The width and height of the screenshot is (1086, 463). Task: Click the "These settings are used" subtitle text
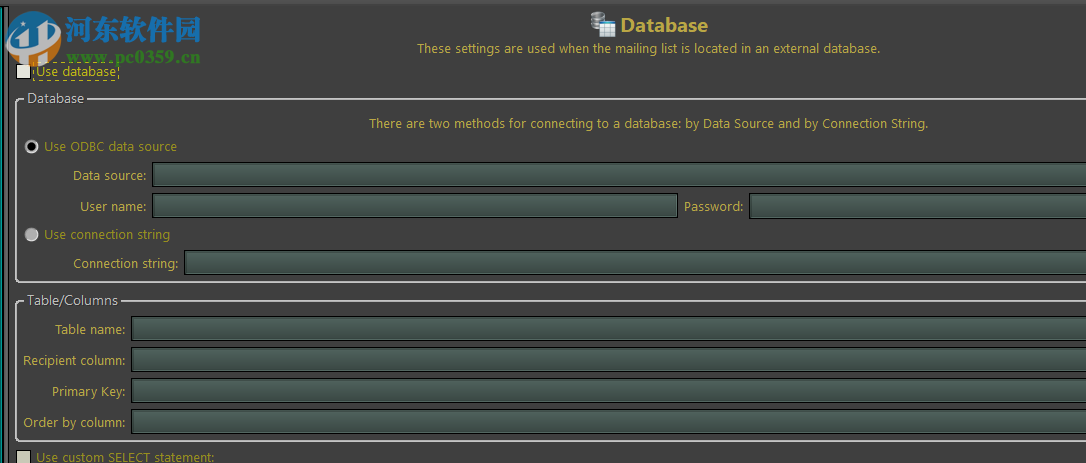pyautogui.click(x=648, y=48)
